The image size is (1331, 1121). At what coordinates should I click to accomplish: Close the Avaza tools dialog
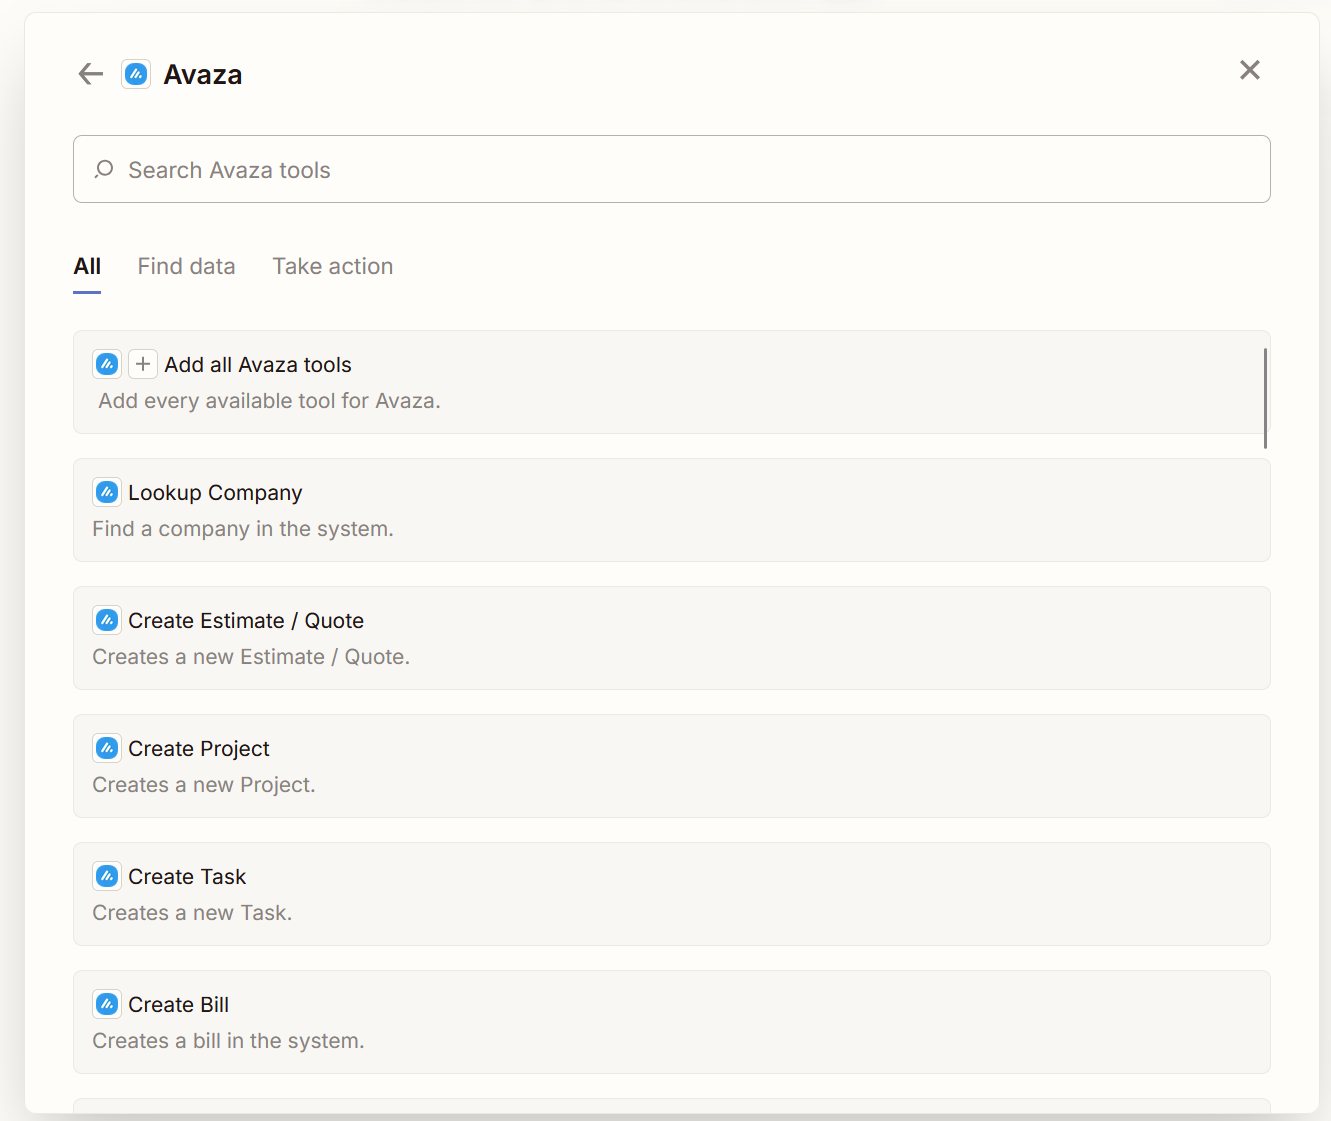pos(1249,70)
